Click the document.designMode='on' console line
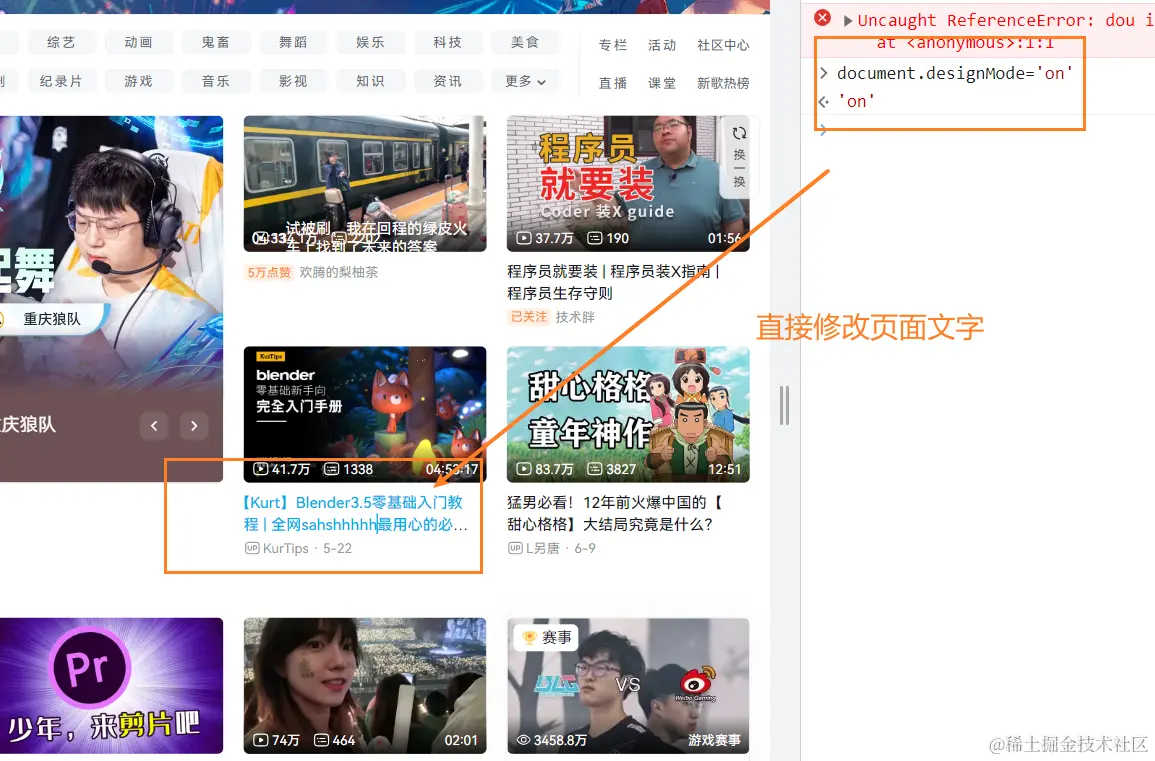Viewport: 1155px width, 761px height. tap(955, 73)
